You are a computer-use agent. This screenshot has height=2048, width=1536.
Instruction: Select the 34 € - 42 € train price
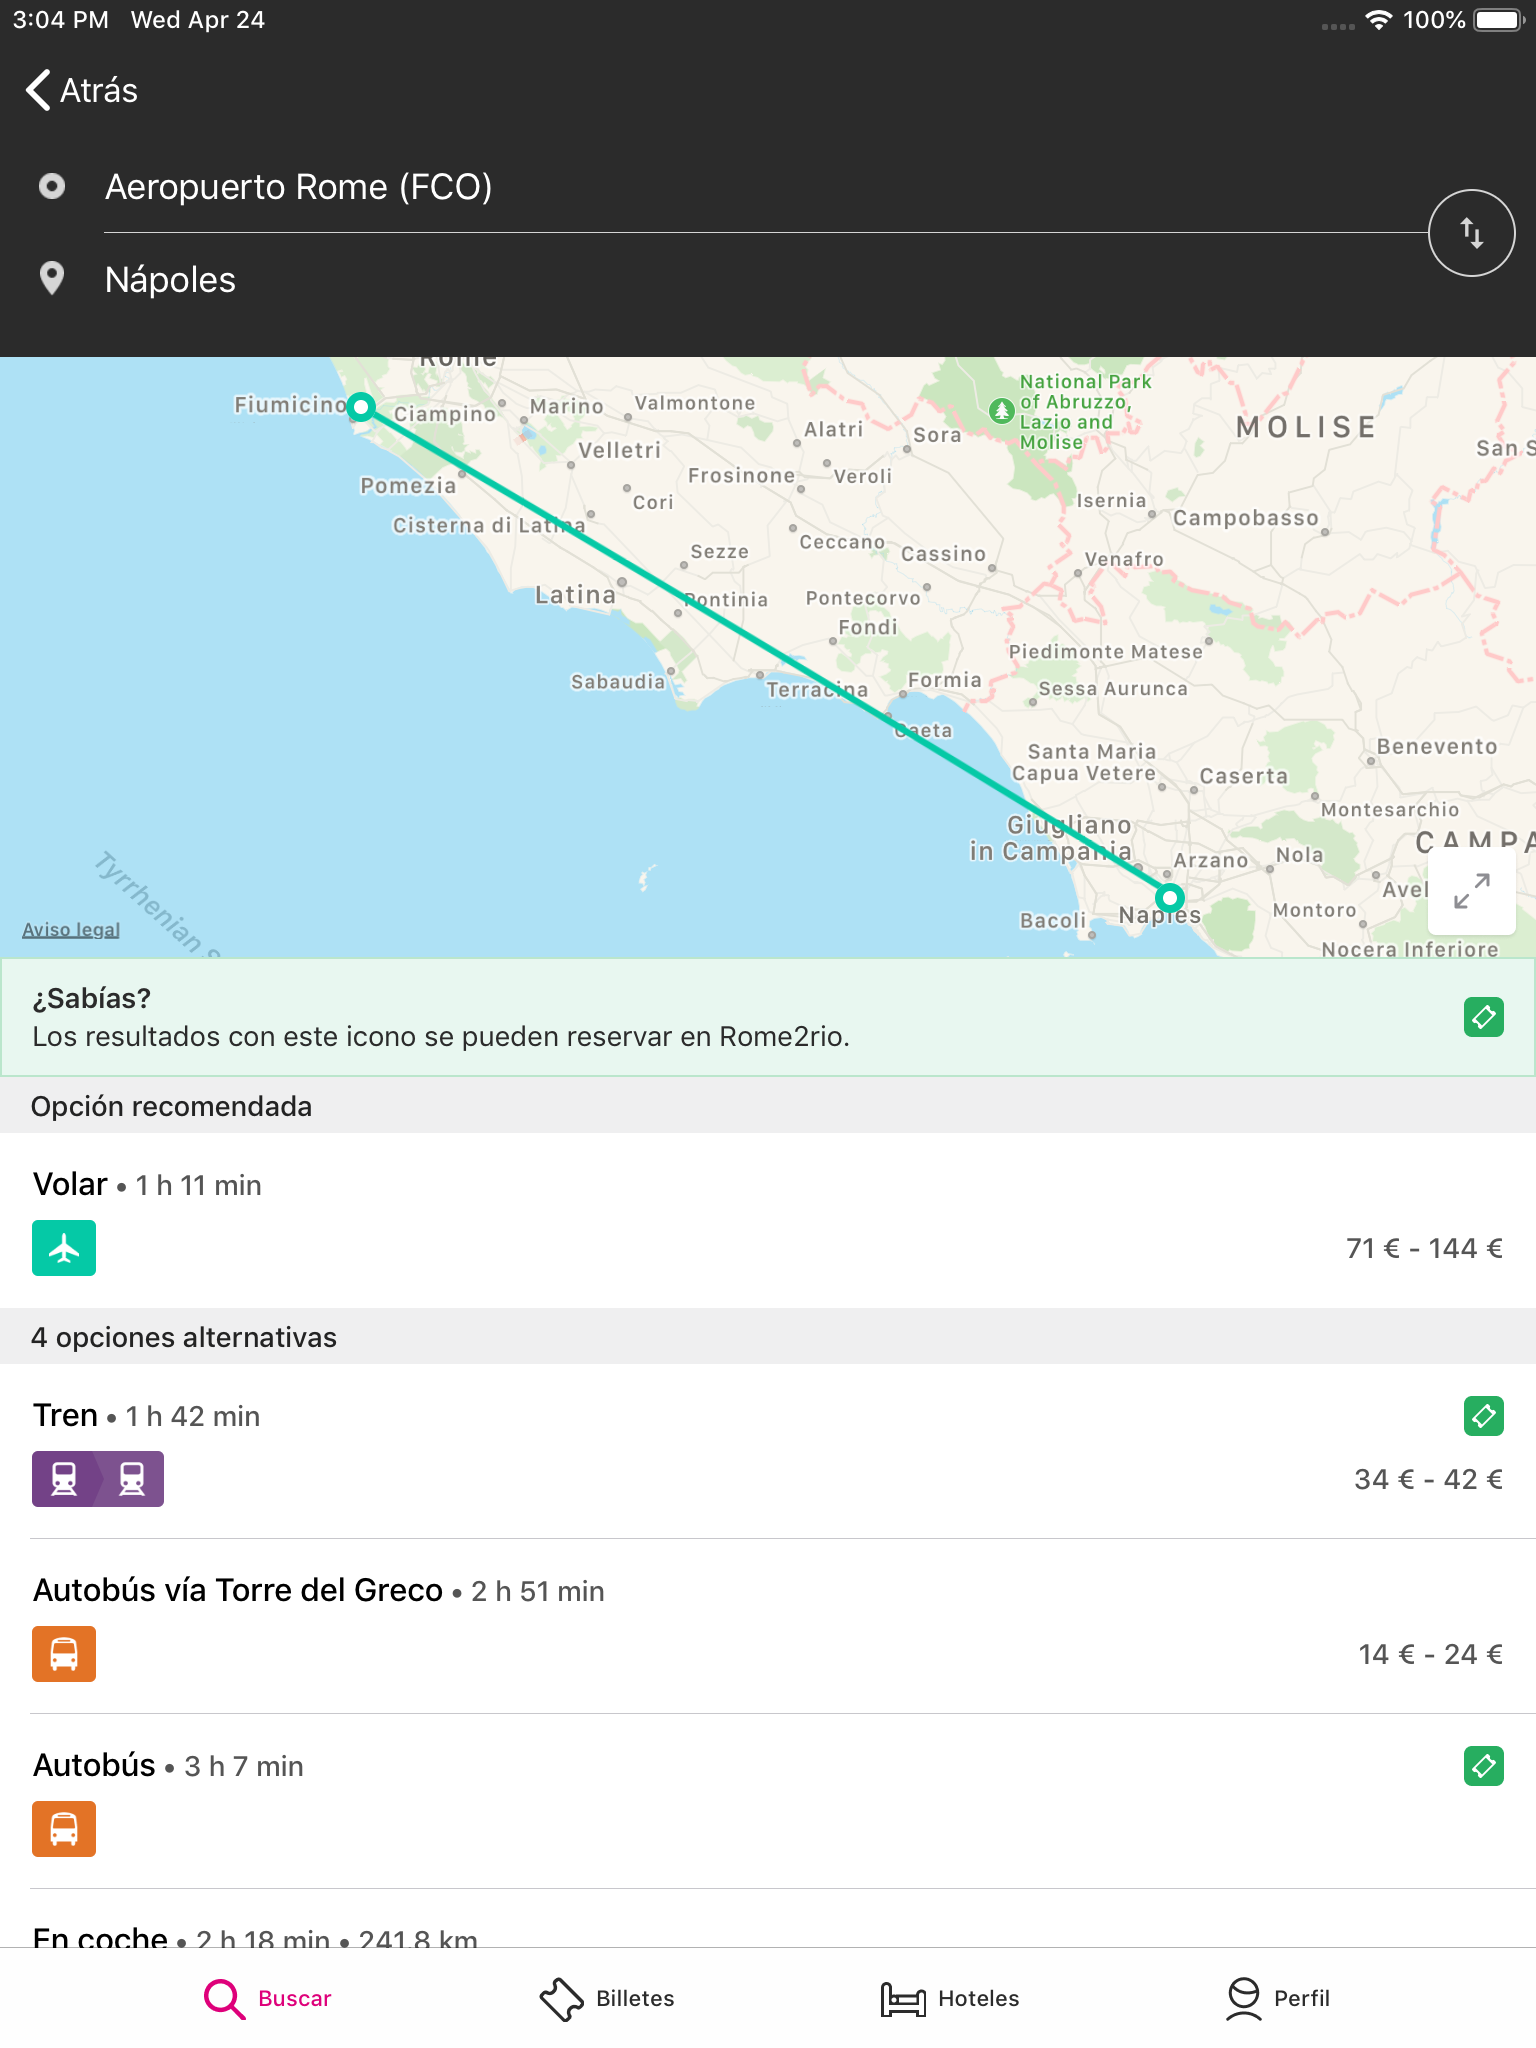(x=1428, y=1479)
